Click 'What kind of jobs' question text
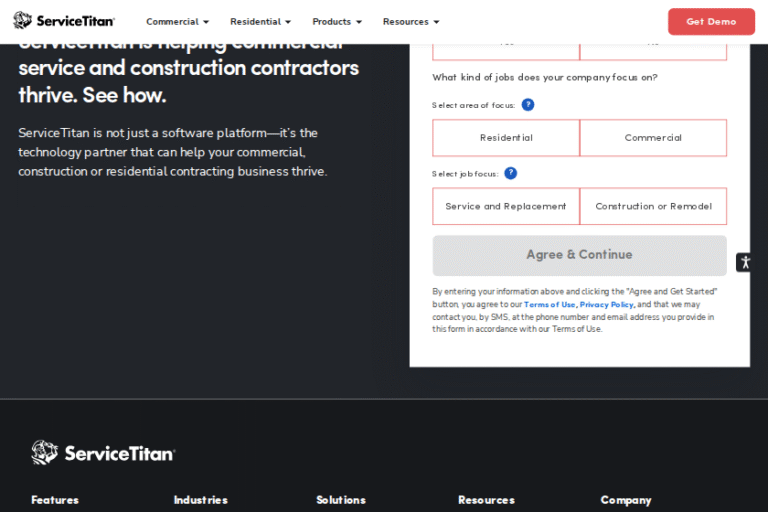 pos(545,77)
